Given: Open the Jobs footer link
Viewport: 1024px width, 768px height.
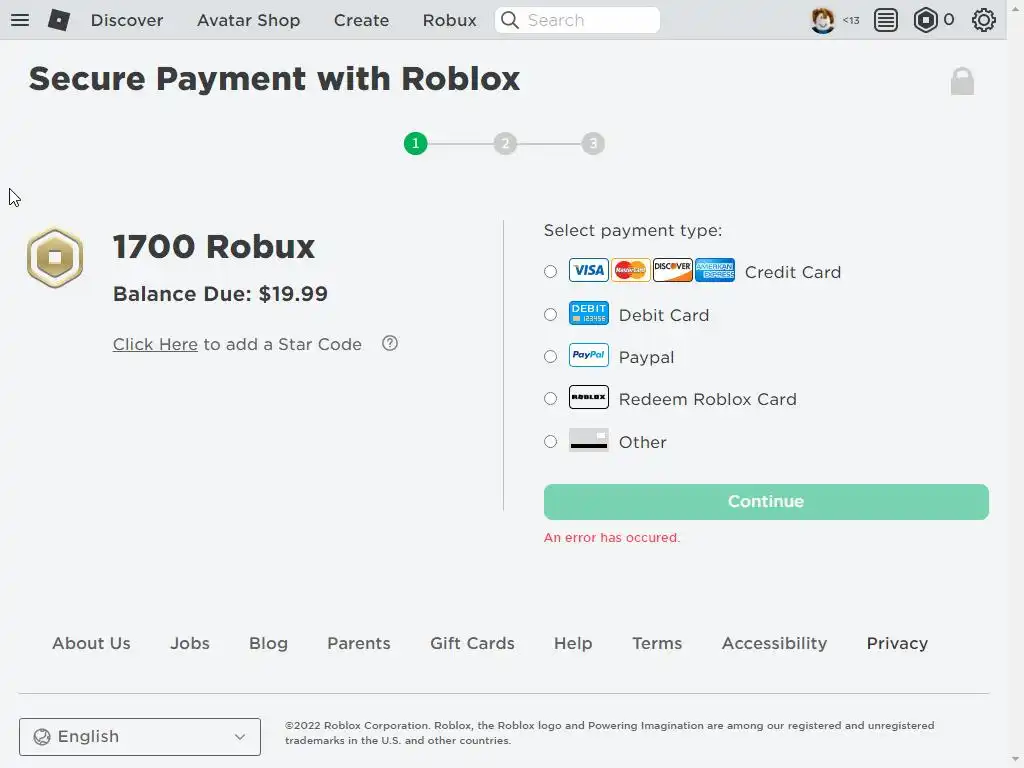Looking at the screenshot, I should point(190,643).
